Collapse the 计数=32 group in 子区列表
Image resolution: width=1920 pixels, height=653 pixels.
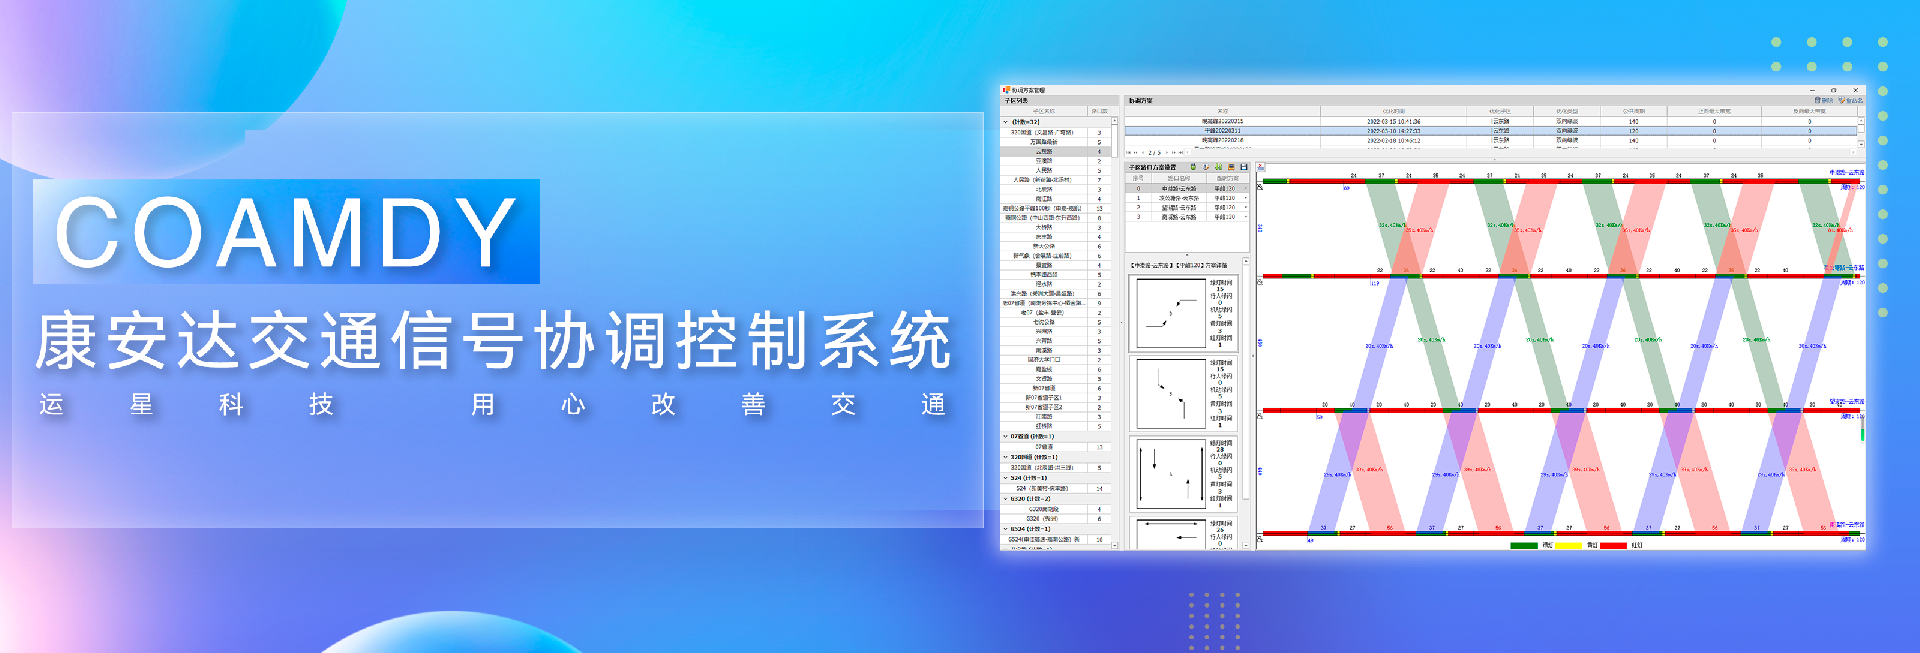(x=1005, y=122)
